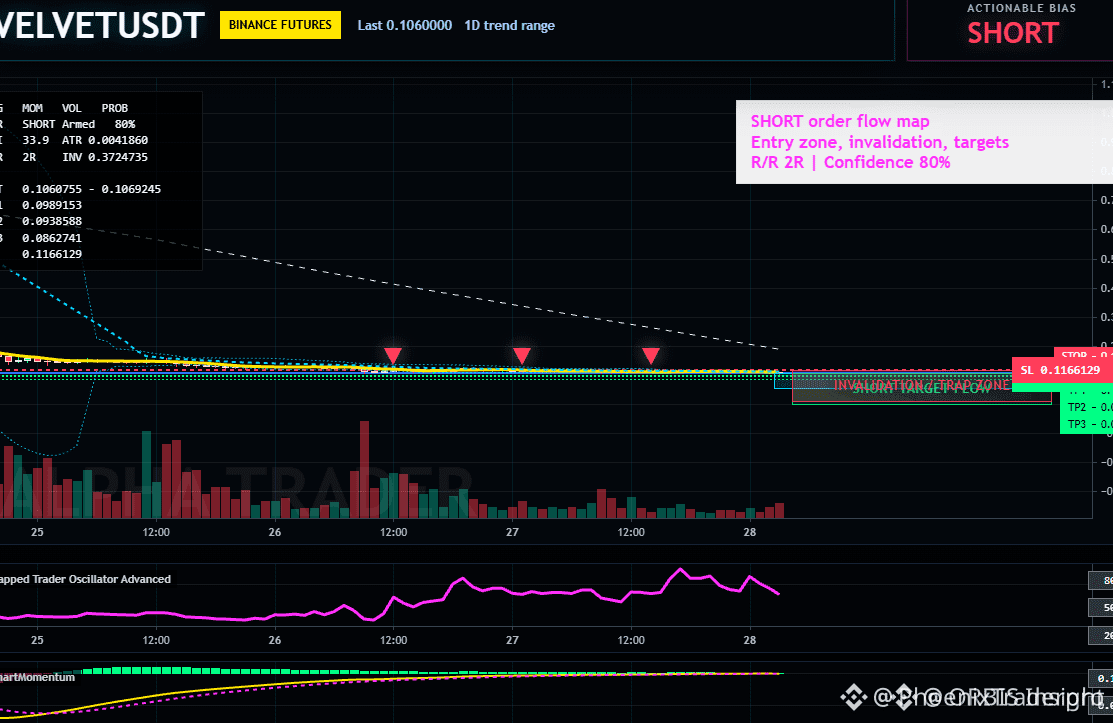Click the red triangle marker near 26 12:00
1113x723 pixels.
coord(393,355)
